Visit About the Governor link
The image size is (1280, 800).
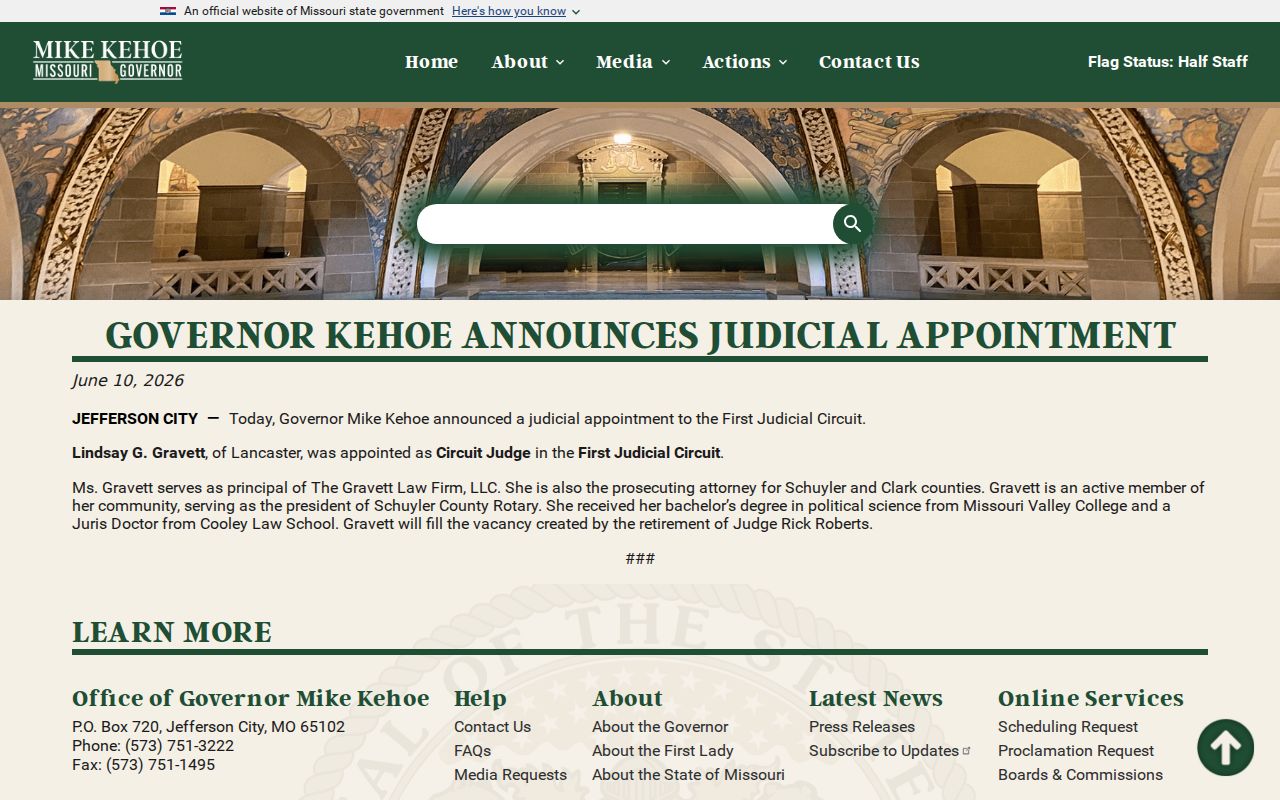660,727
